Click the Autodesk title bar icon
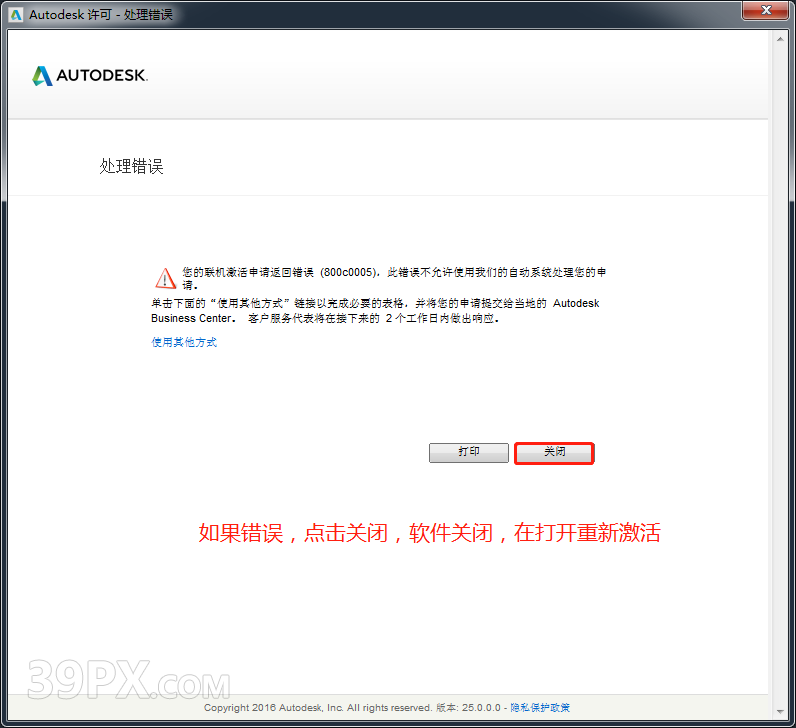796x728 pixels. click(16, 15)
